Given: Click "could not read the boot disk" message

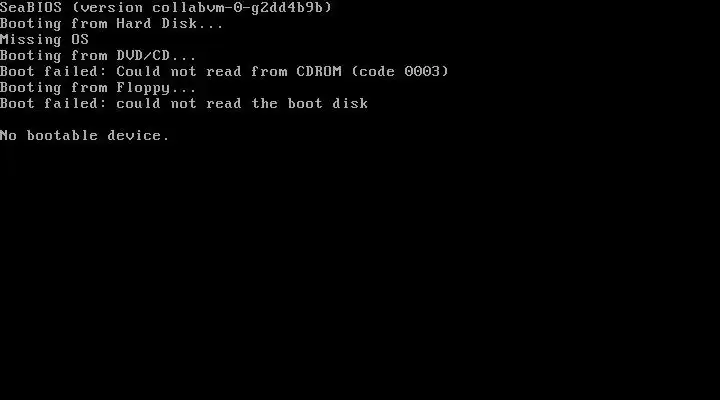Looking at the screenshot, I should (x=242, y=103).
